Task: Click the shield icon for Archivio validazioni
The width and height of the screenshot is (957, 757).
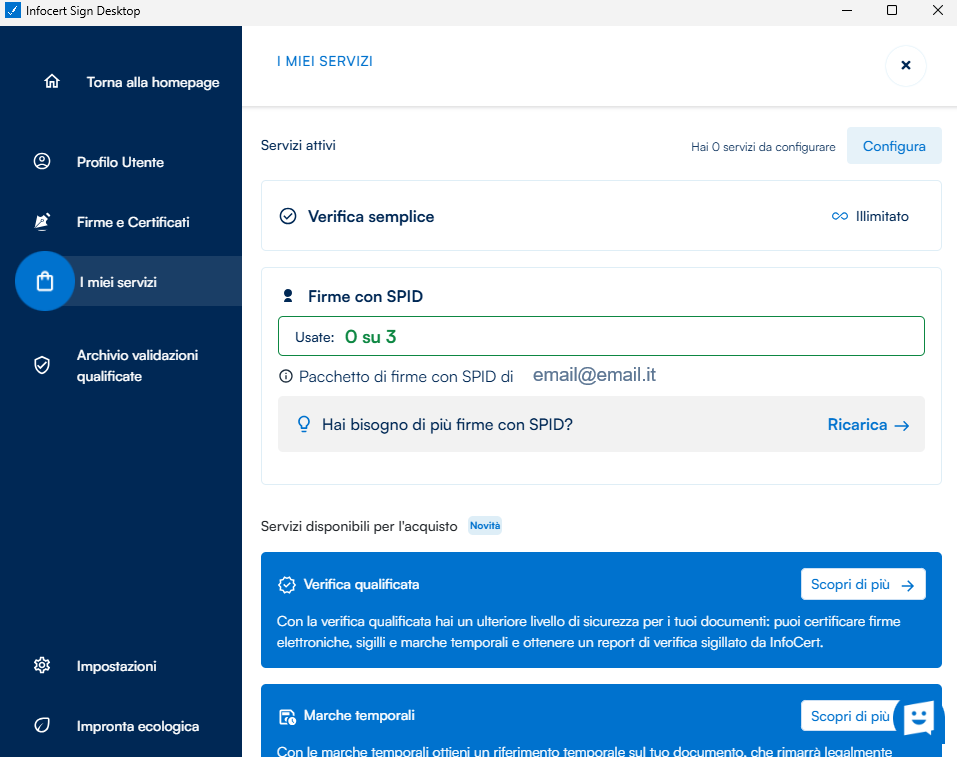Action: tap(42, 365)
